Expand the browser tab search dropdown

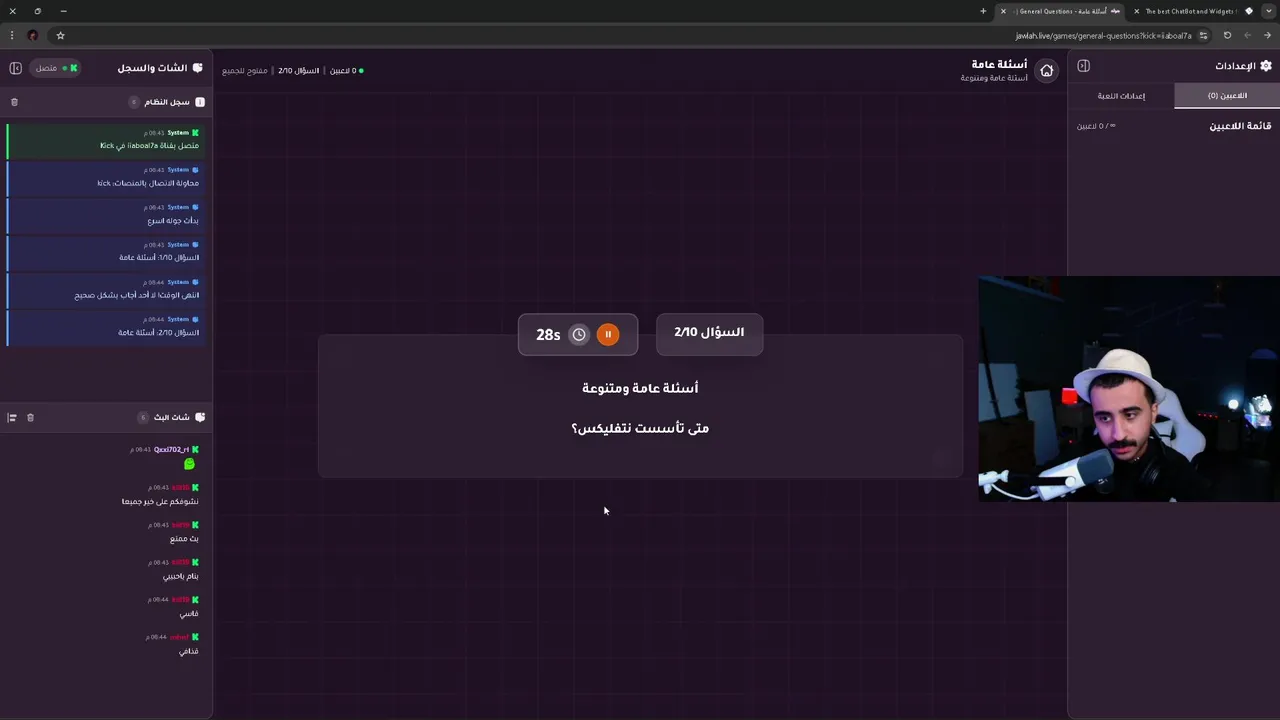(1267, 11)
